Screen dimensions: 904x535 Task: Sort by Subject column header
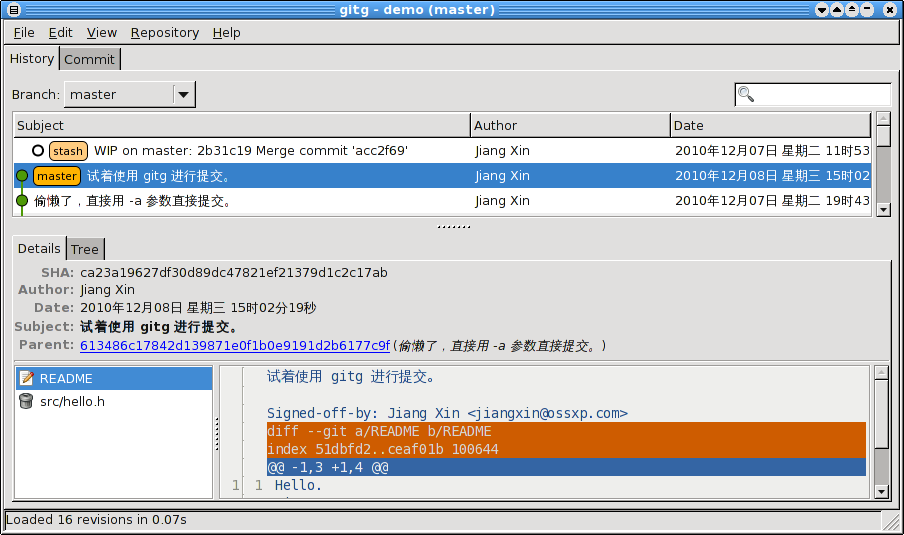242,125
